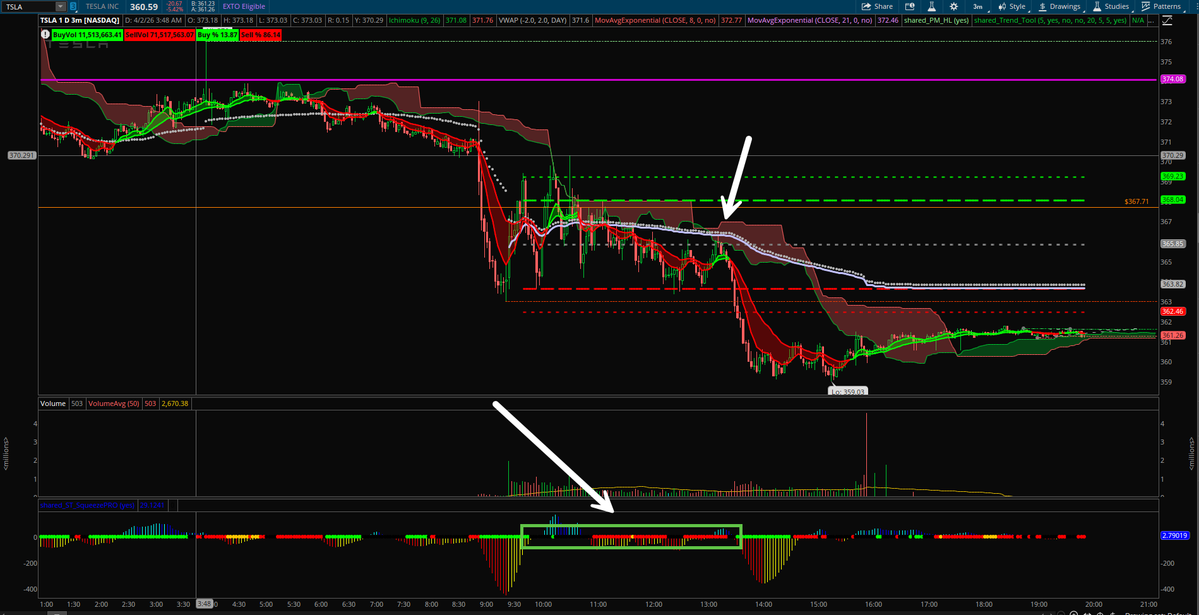Image resolution: width=1199 pixels, height=615 pixels.
Task: Open chart settings gear icon
Action: tap(954, 6)
